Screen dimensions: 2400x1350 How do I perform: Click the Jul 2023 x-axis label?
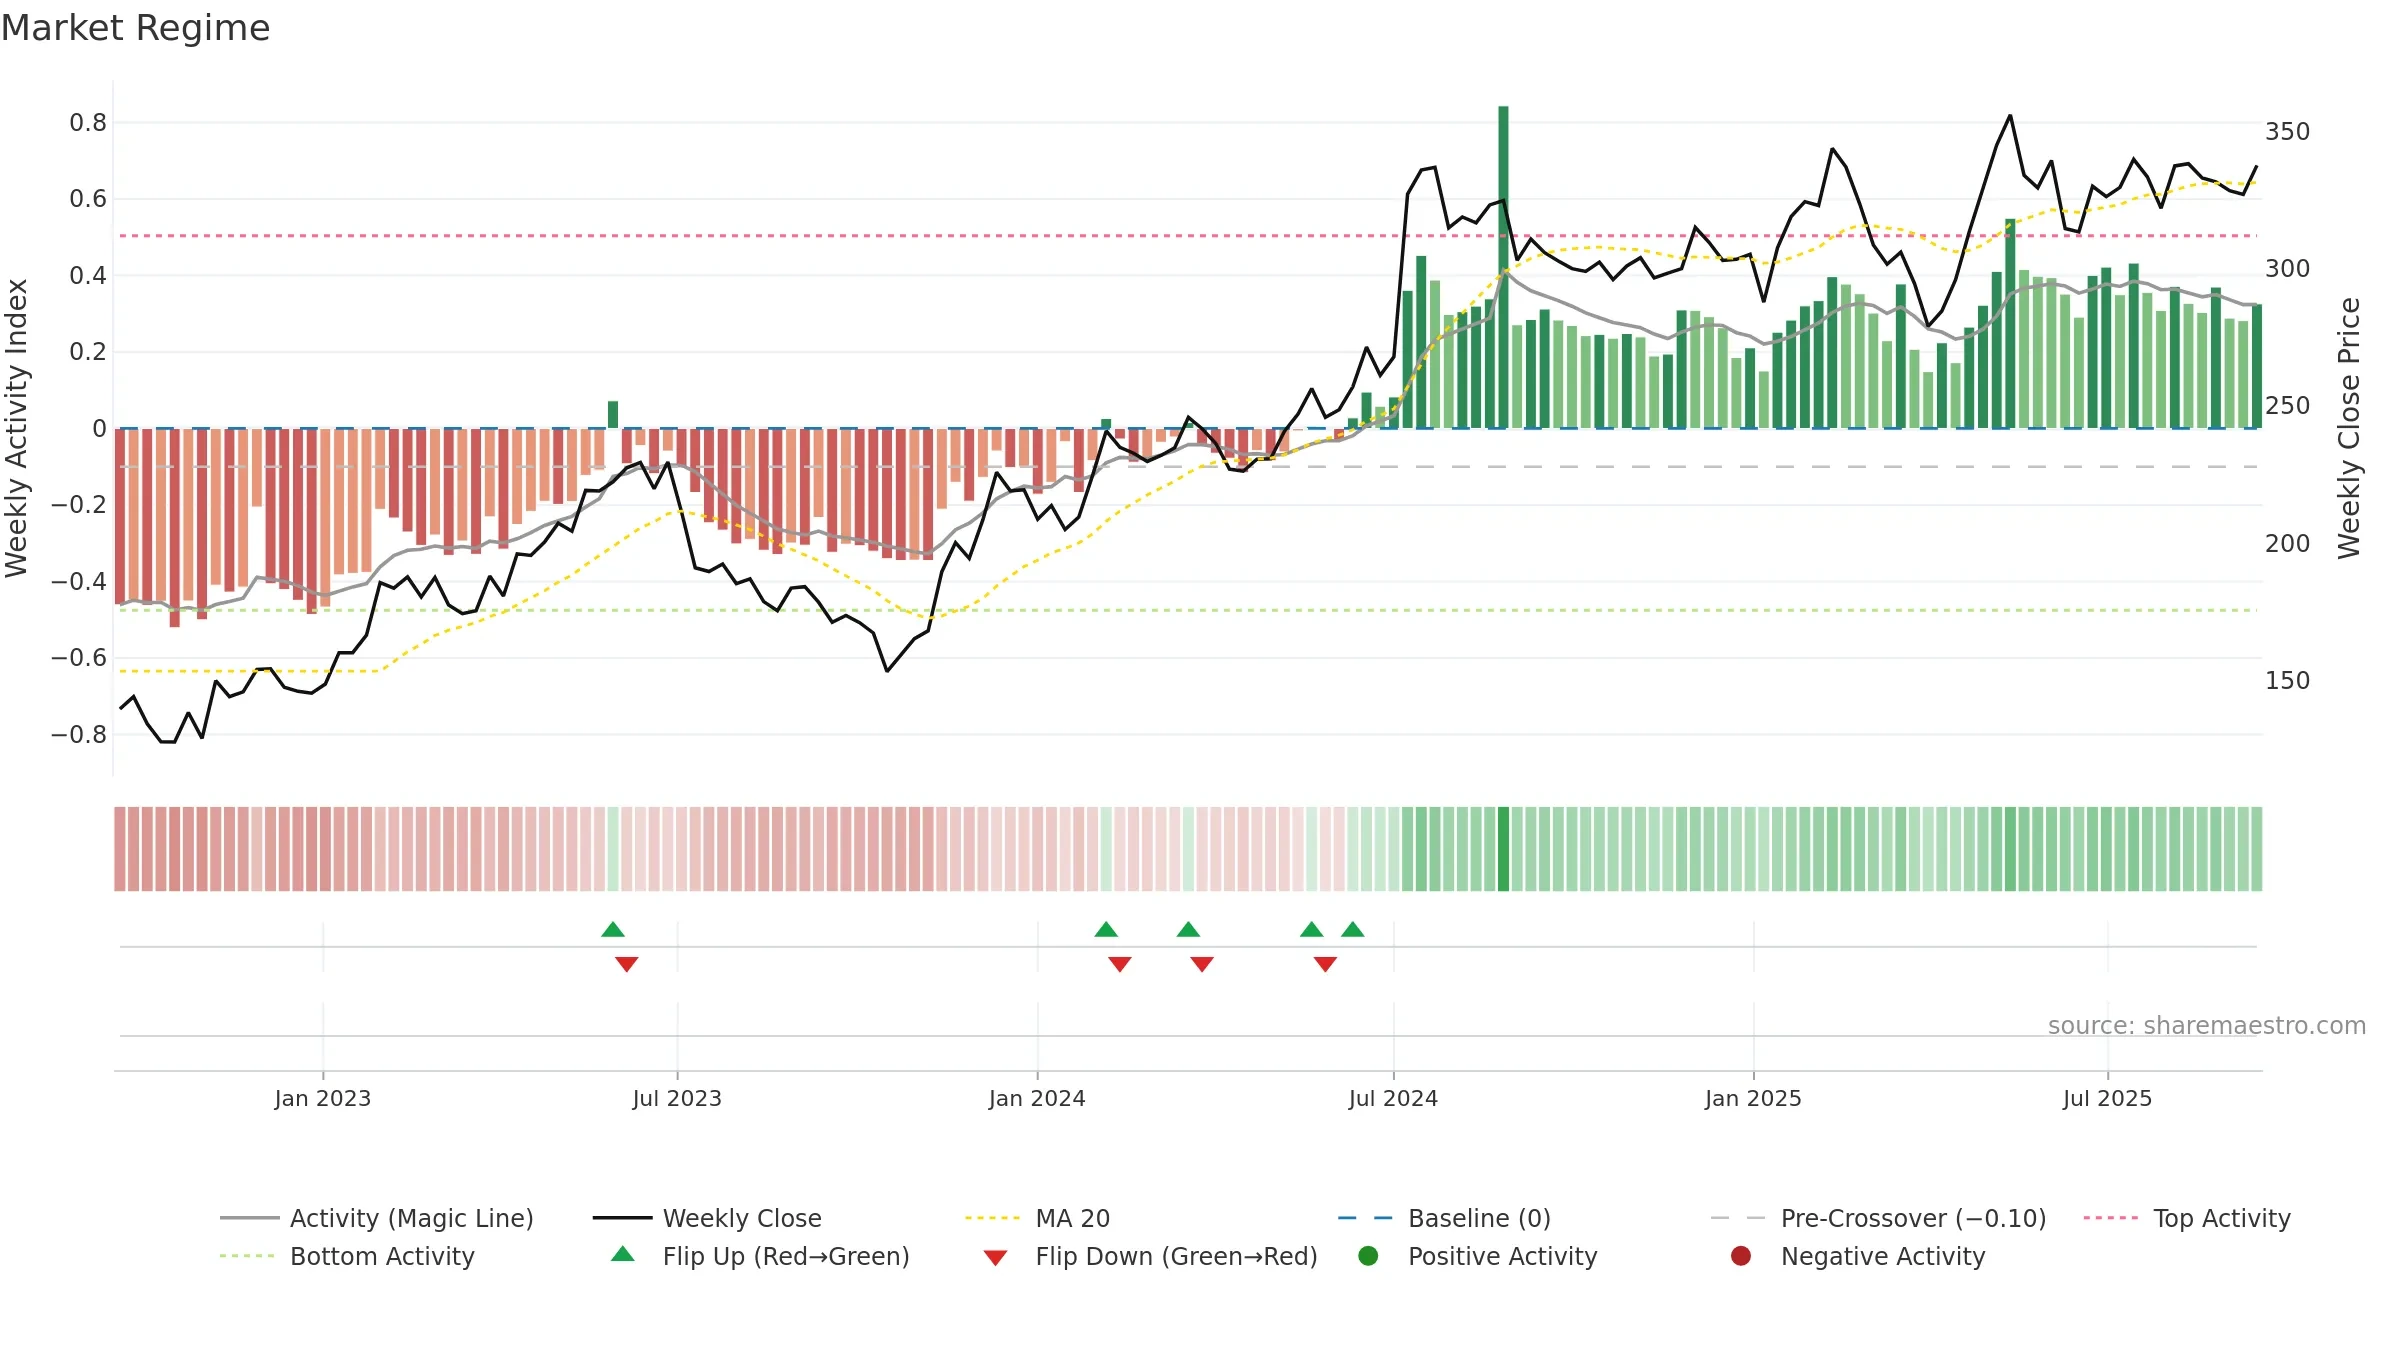point(677,1098)
